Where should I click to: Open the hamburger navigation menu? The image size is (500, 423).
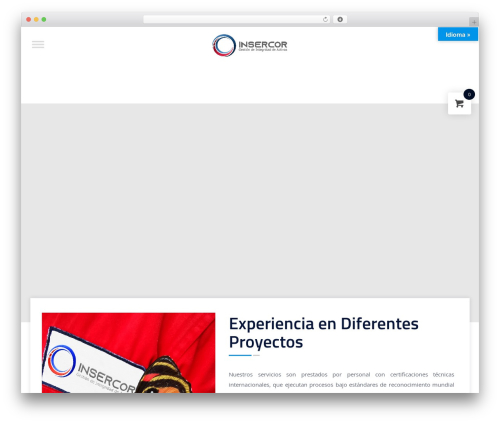38,44
